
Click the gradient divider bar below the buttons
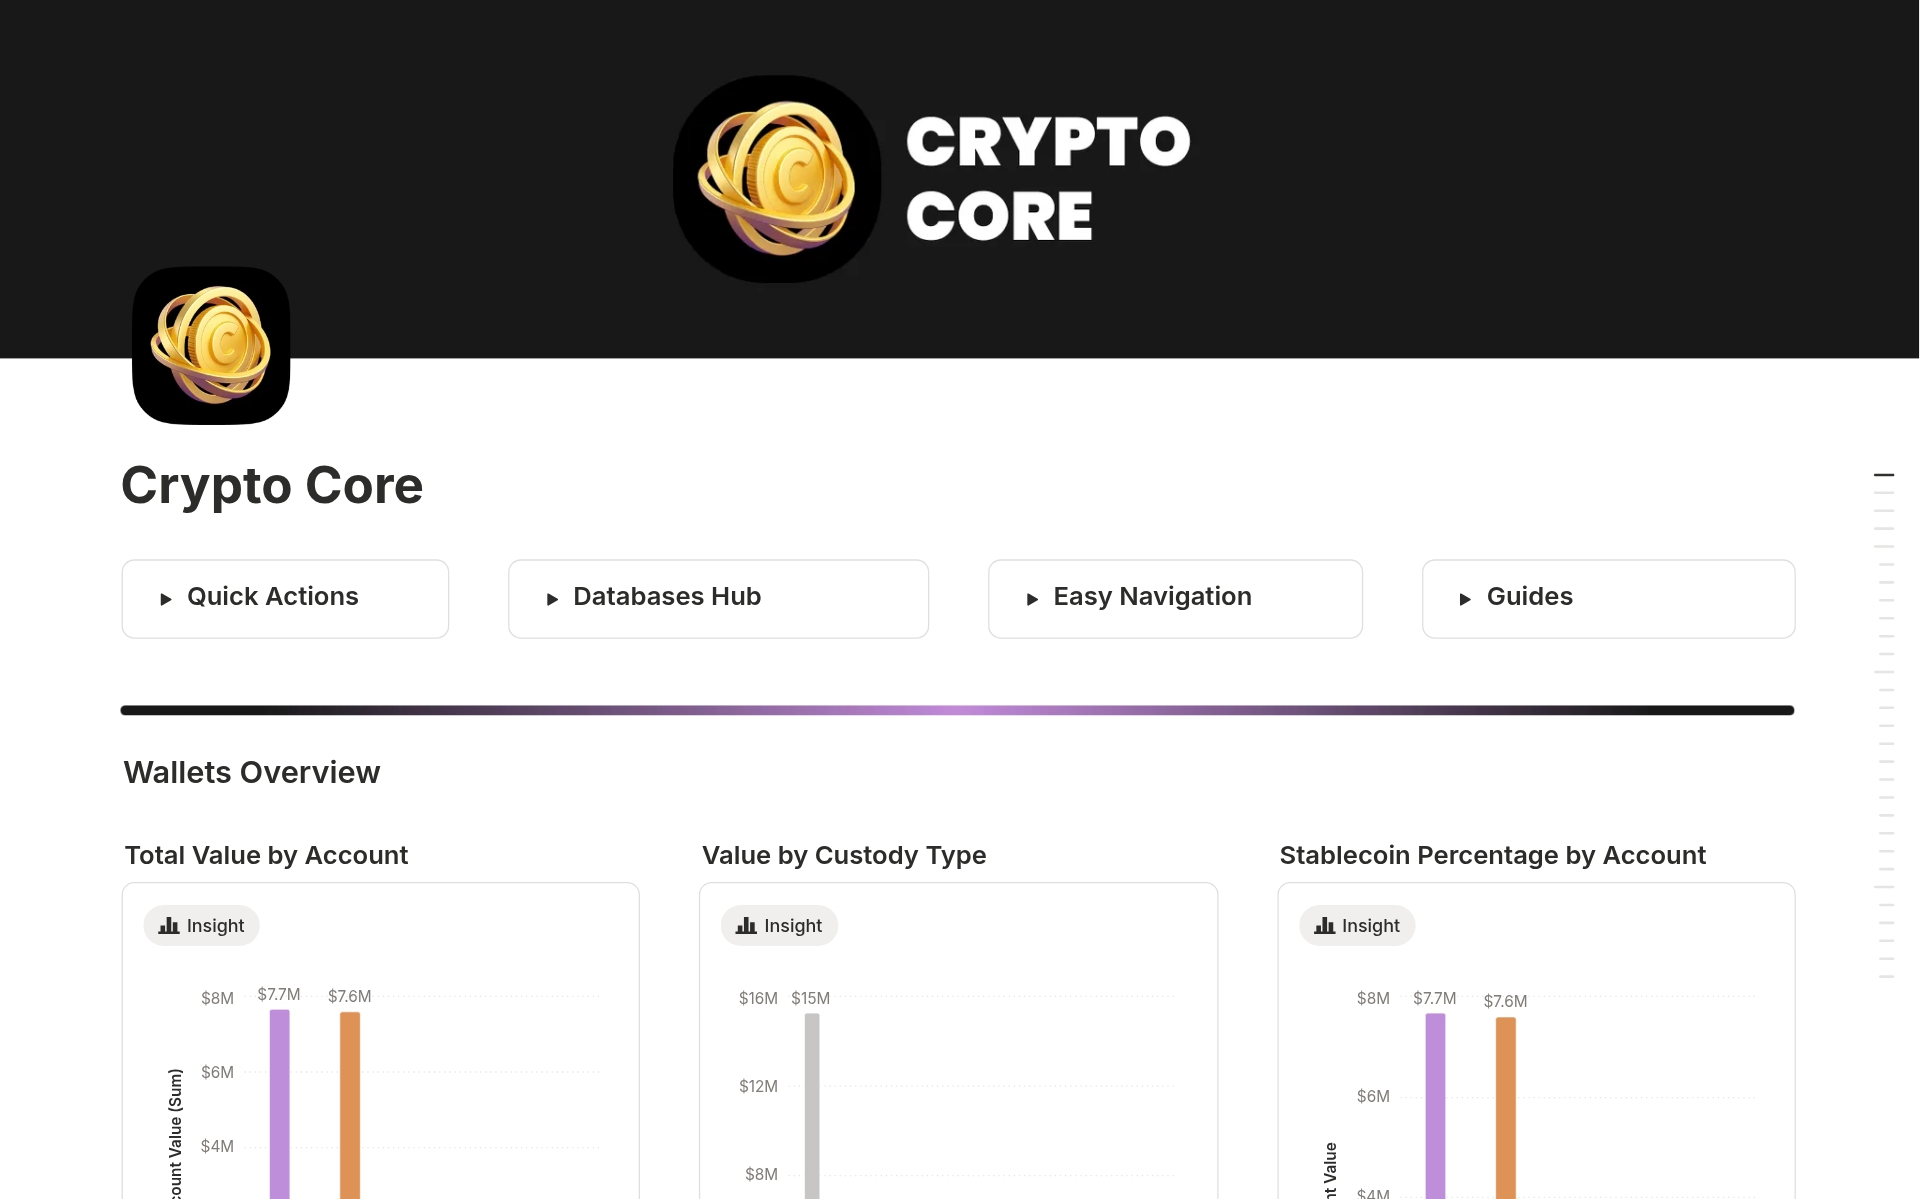pos(957,709)
